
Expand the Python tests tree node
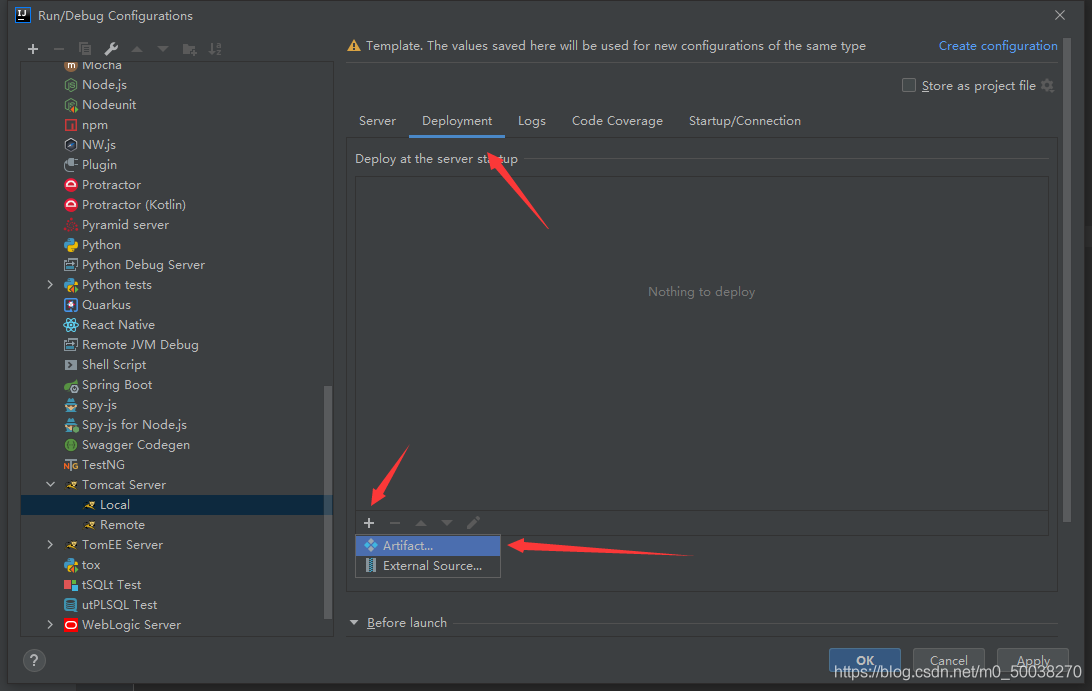click(51, 285)
